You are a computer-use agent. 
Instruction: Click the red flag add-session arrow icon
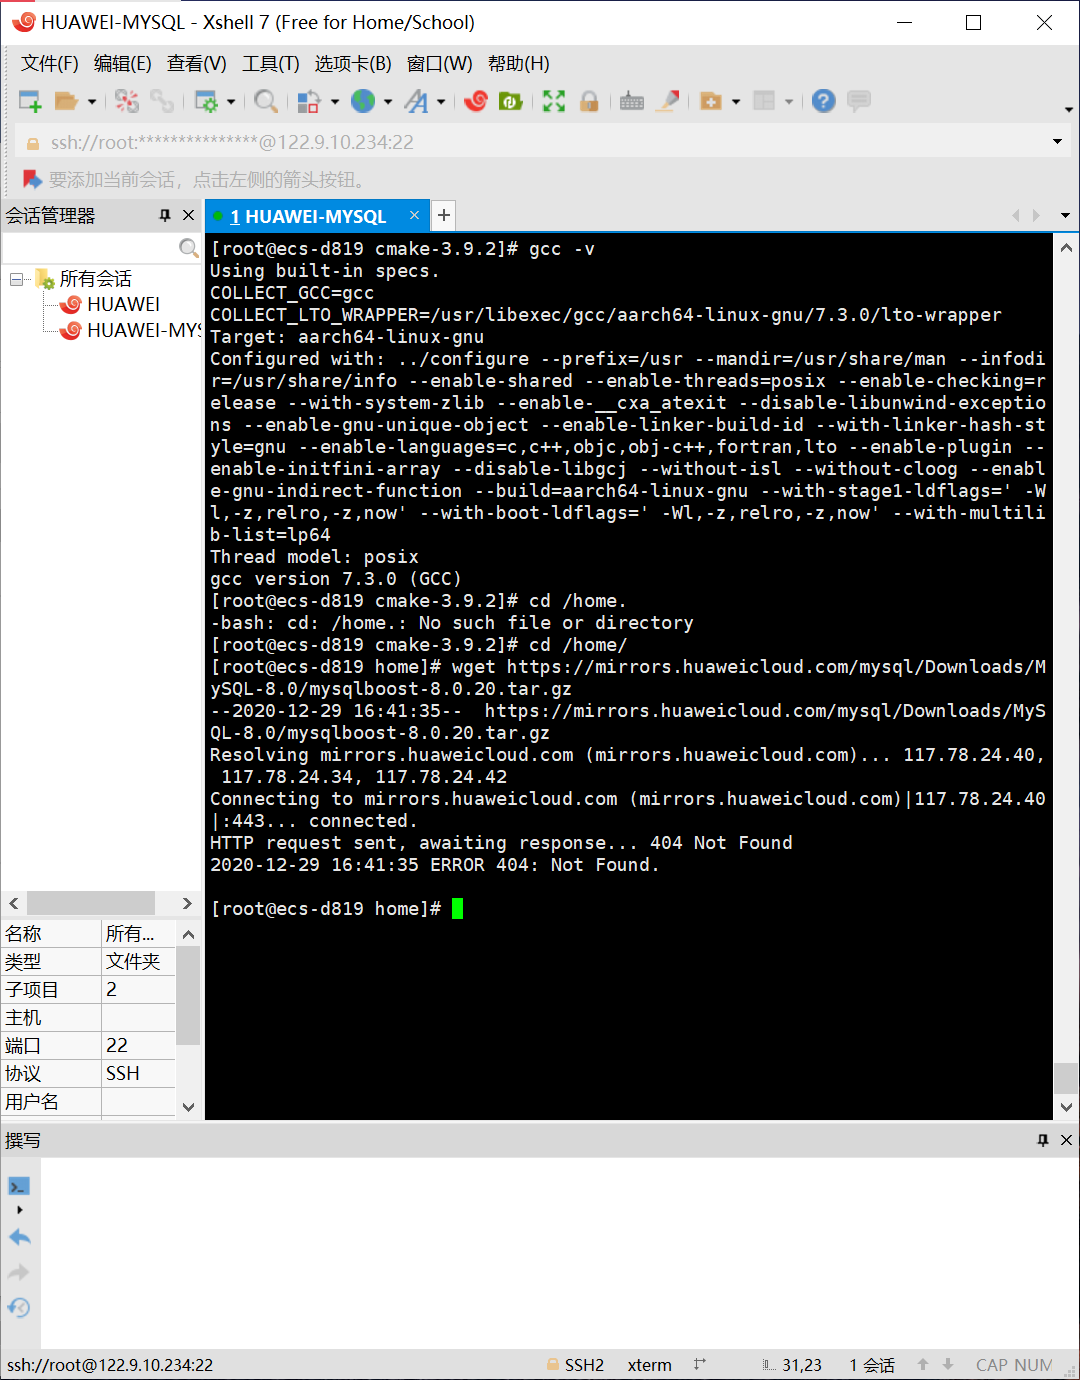click(32, 179)
